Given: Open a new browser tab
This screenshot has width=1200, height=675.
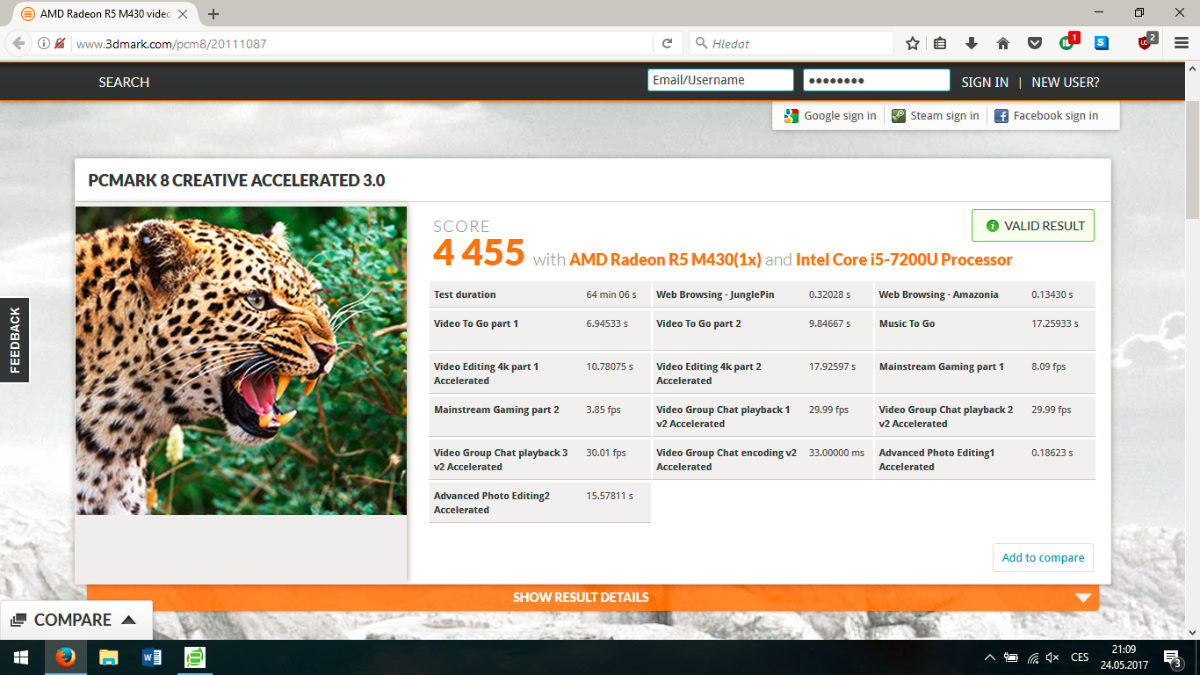Looking at the screenshot, I should coord(213,14).
